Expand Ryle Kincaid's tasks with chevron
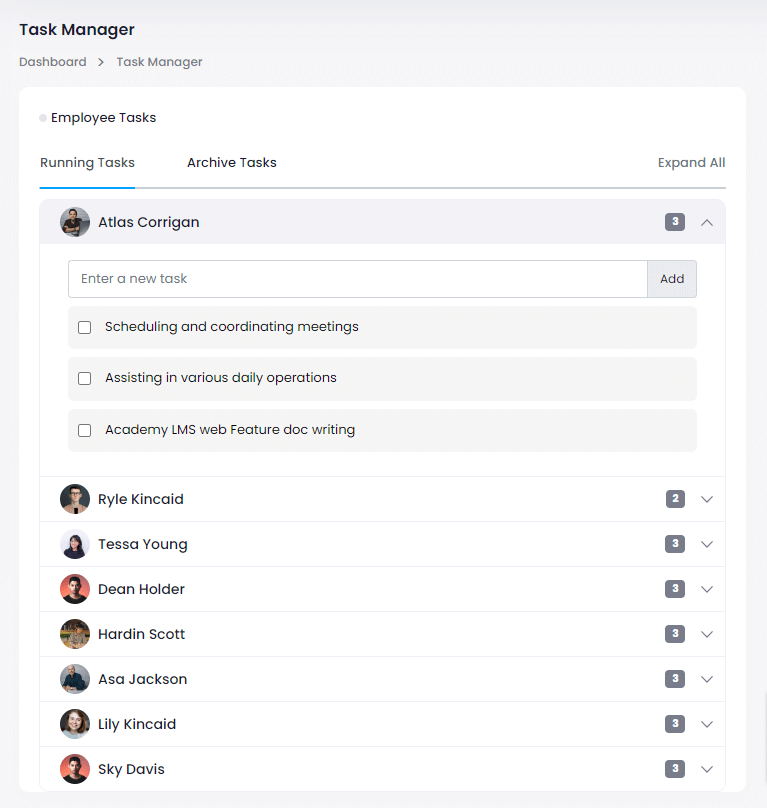 coord(707,499)
